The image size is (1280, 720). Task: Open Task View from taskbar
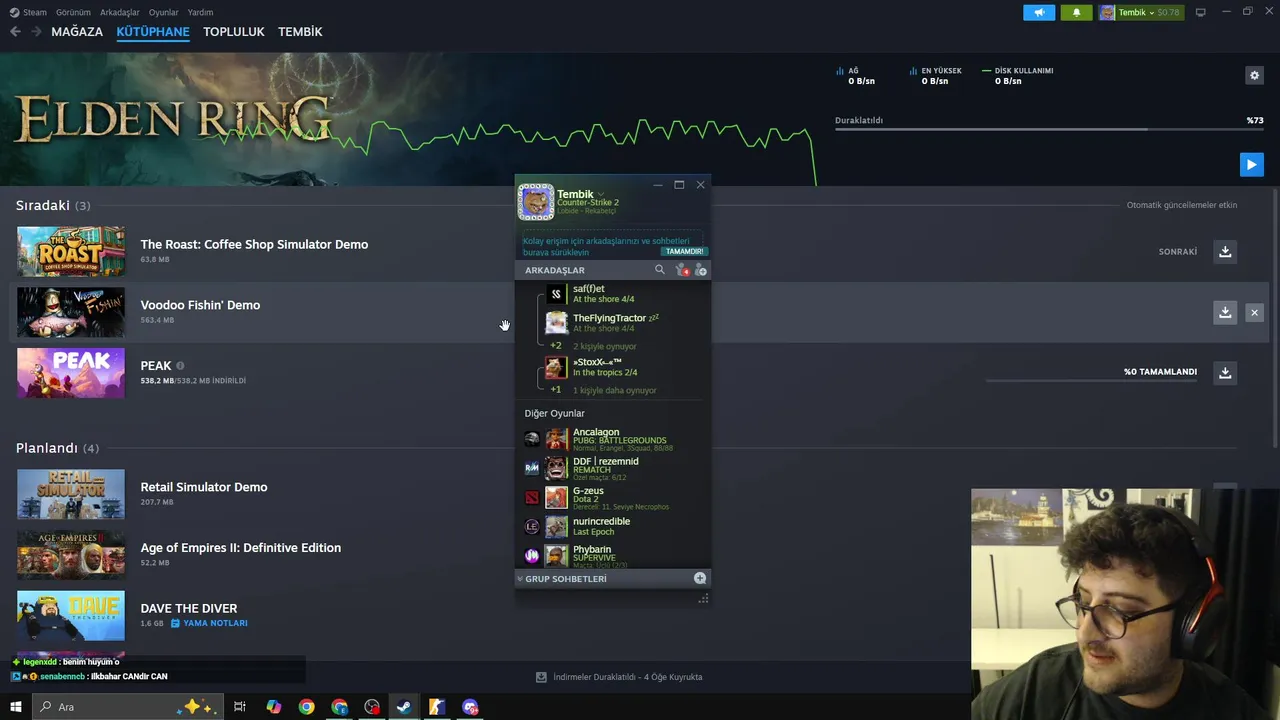(x=240, y=707)
